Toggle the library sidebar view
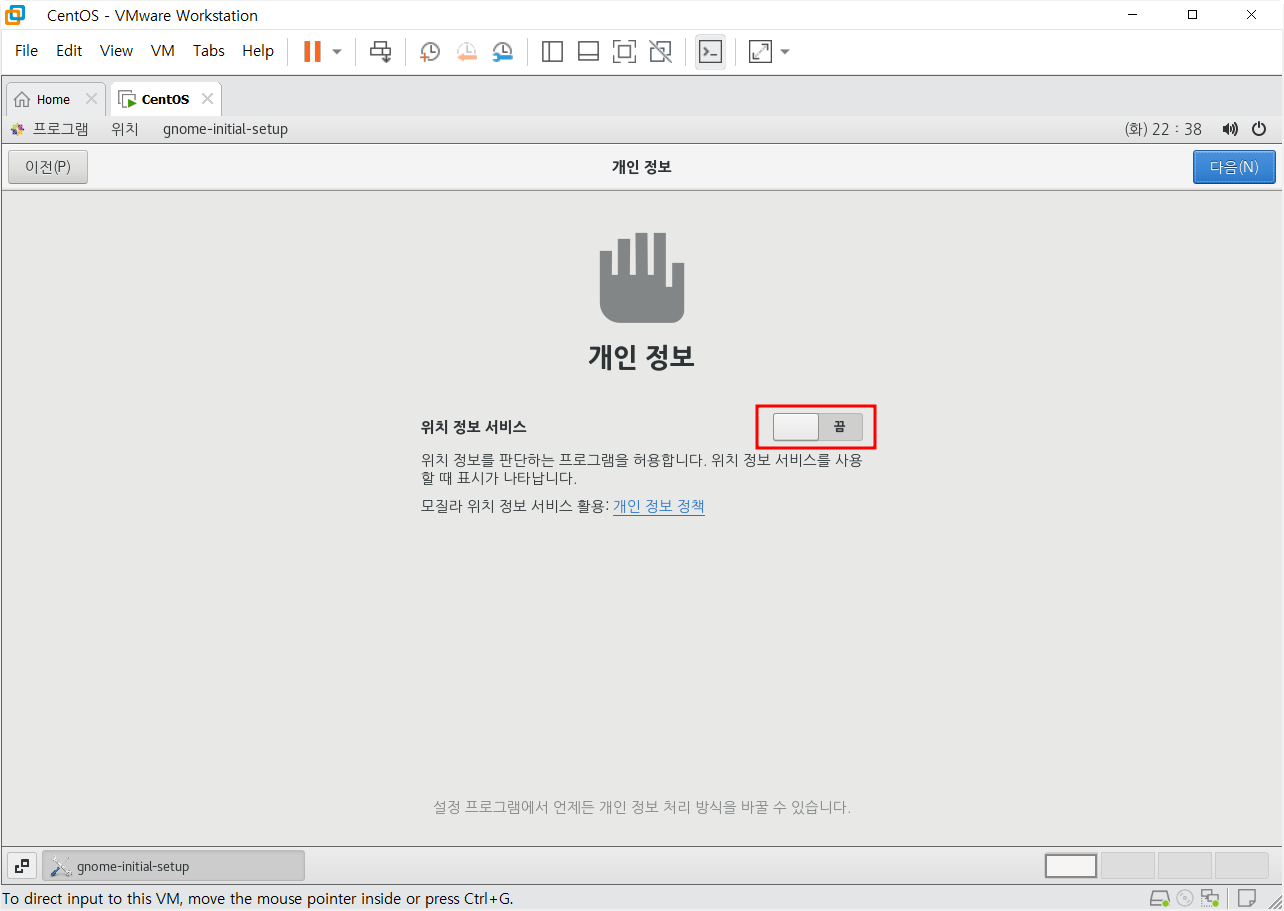This screenshot has height=911, width=1284. (552, 51)
